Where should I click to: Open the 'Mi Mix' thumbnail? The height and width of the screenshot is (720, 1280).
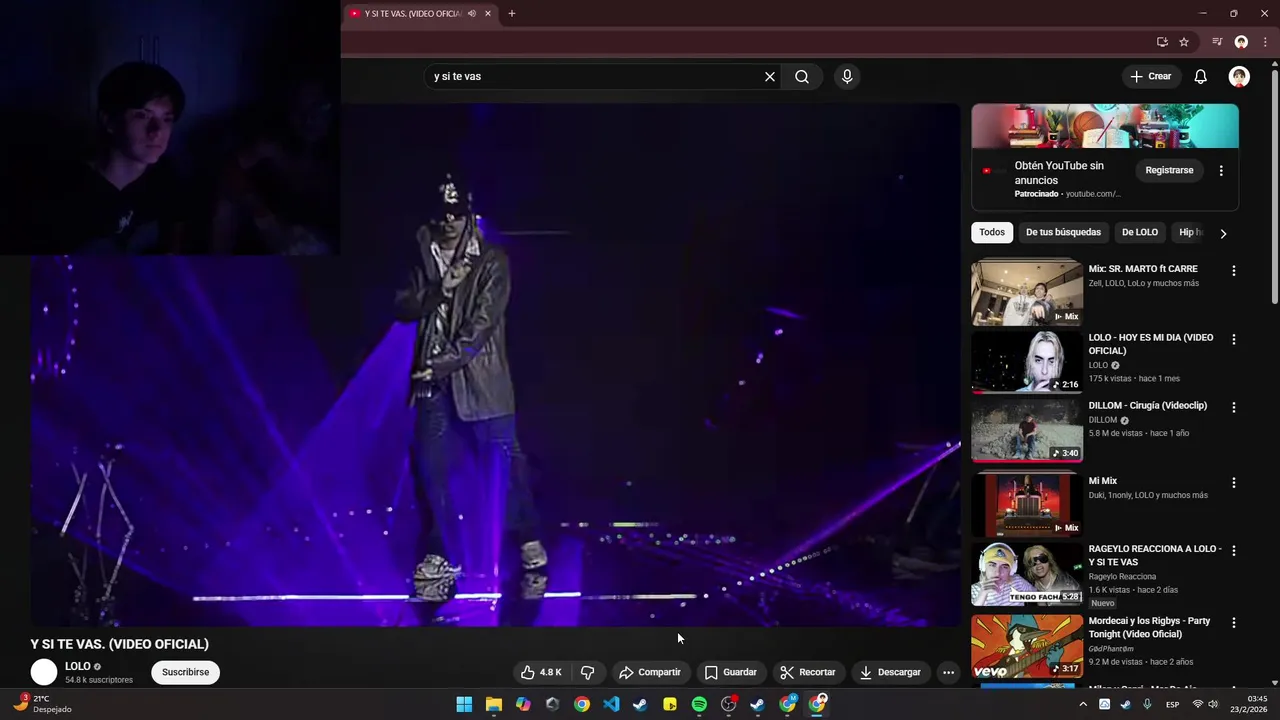click(x=1027, y=505)
